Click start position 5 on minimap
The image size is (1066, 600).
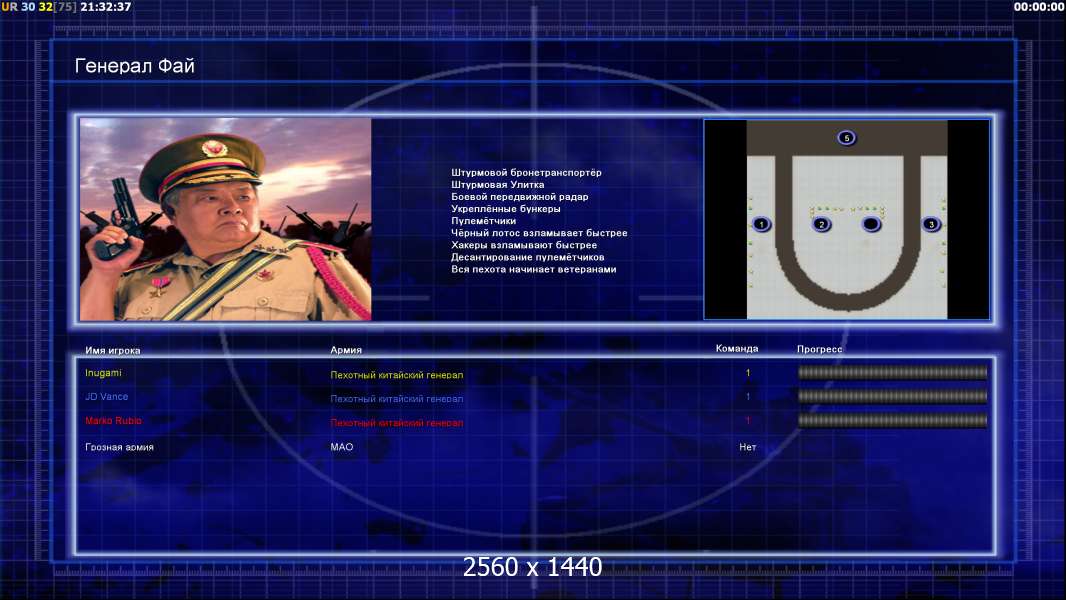(846, 138)
